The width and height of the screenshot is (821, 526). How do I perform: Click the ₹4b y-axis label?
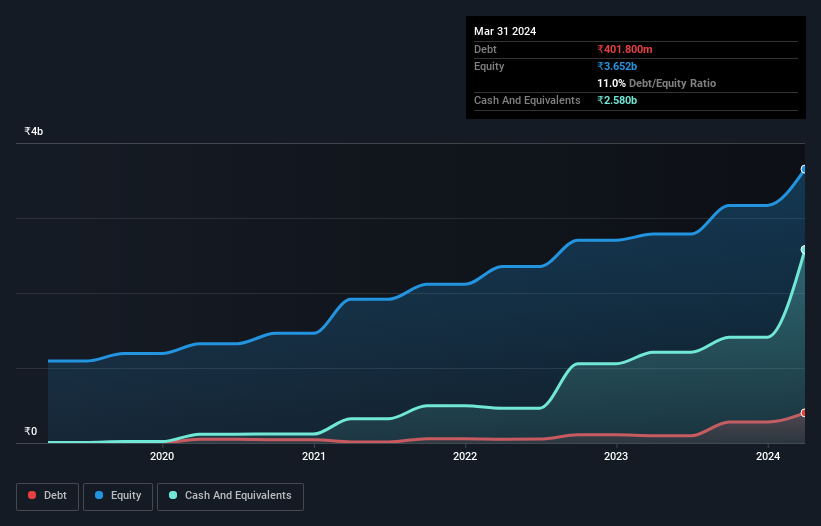click(x=34, y=131)
